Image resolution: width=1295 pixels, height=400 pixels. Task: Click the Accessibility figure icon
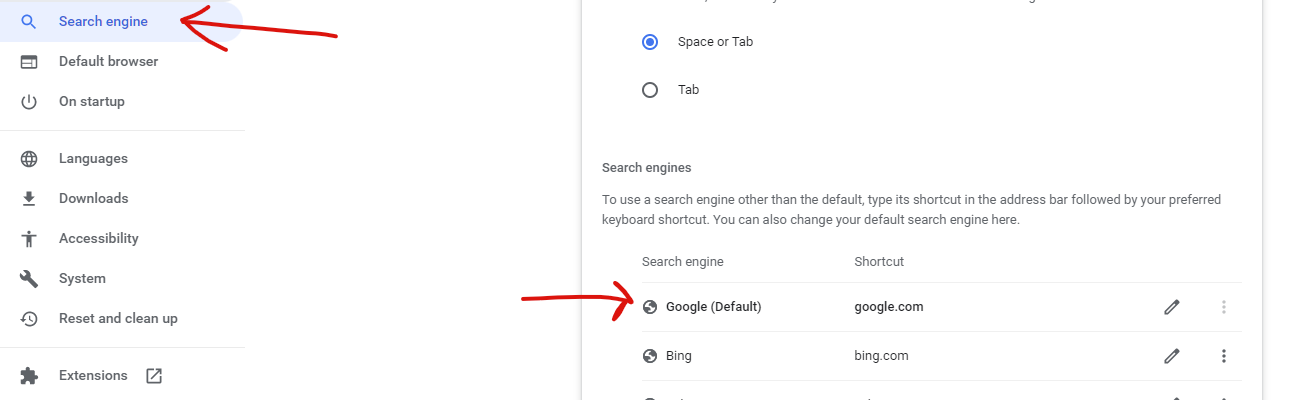[x=29, y=239]
